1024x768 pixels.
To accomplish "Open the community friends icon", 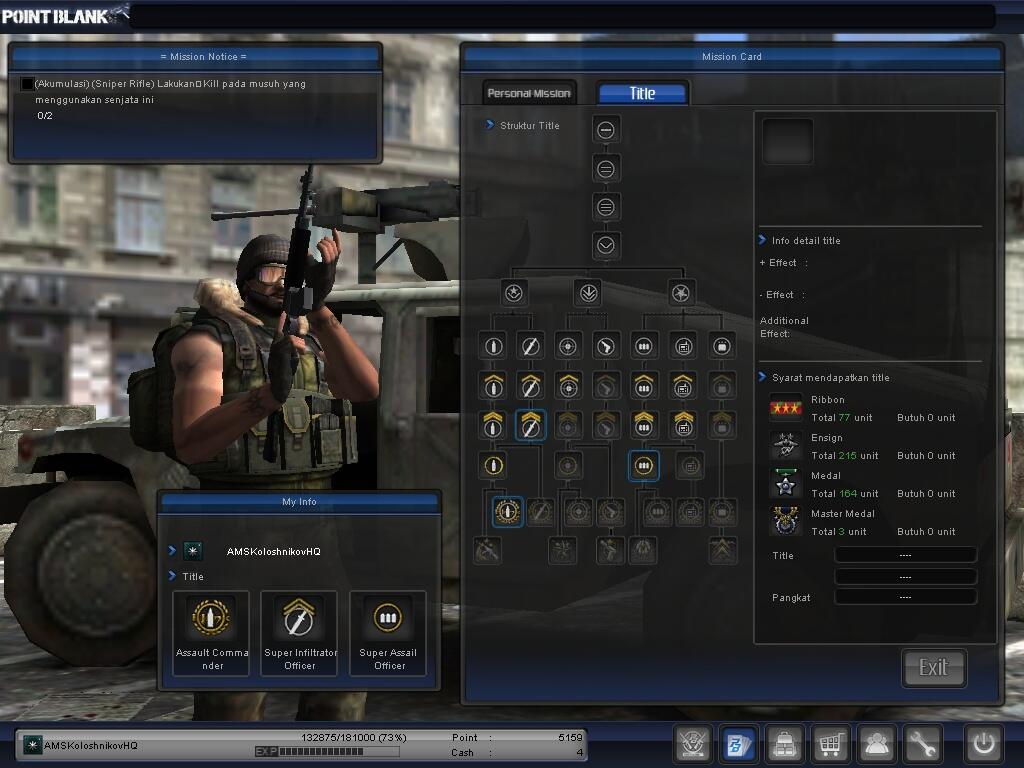I will coord(876,744).
